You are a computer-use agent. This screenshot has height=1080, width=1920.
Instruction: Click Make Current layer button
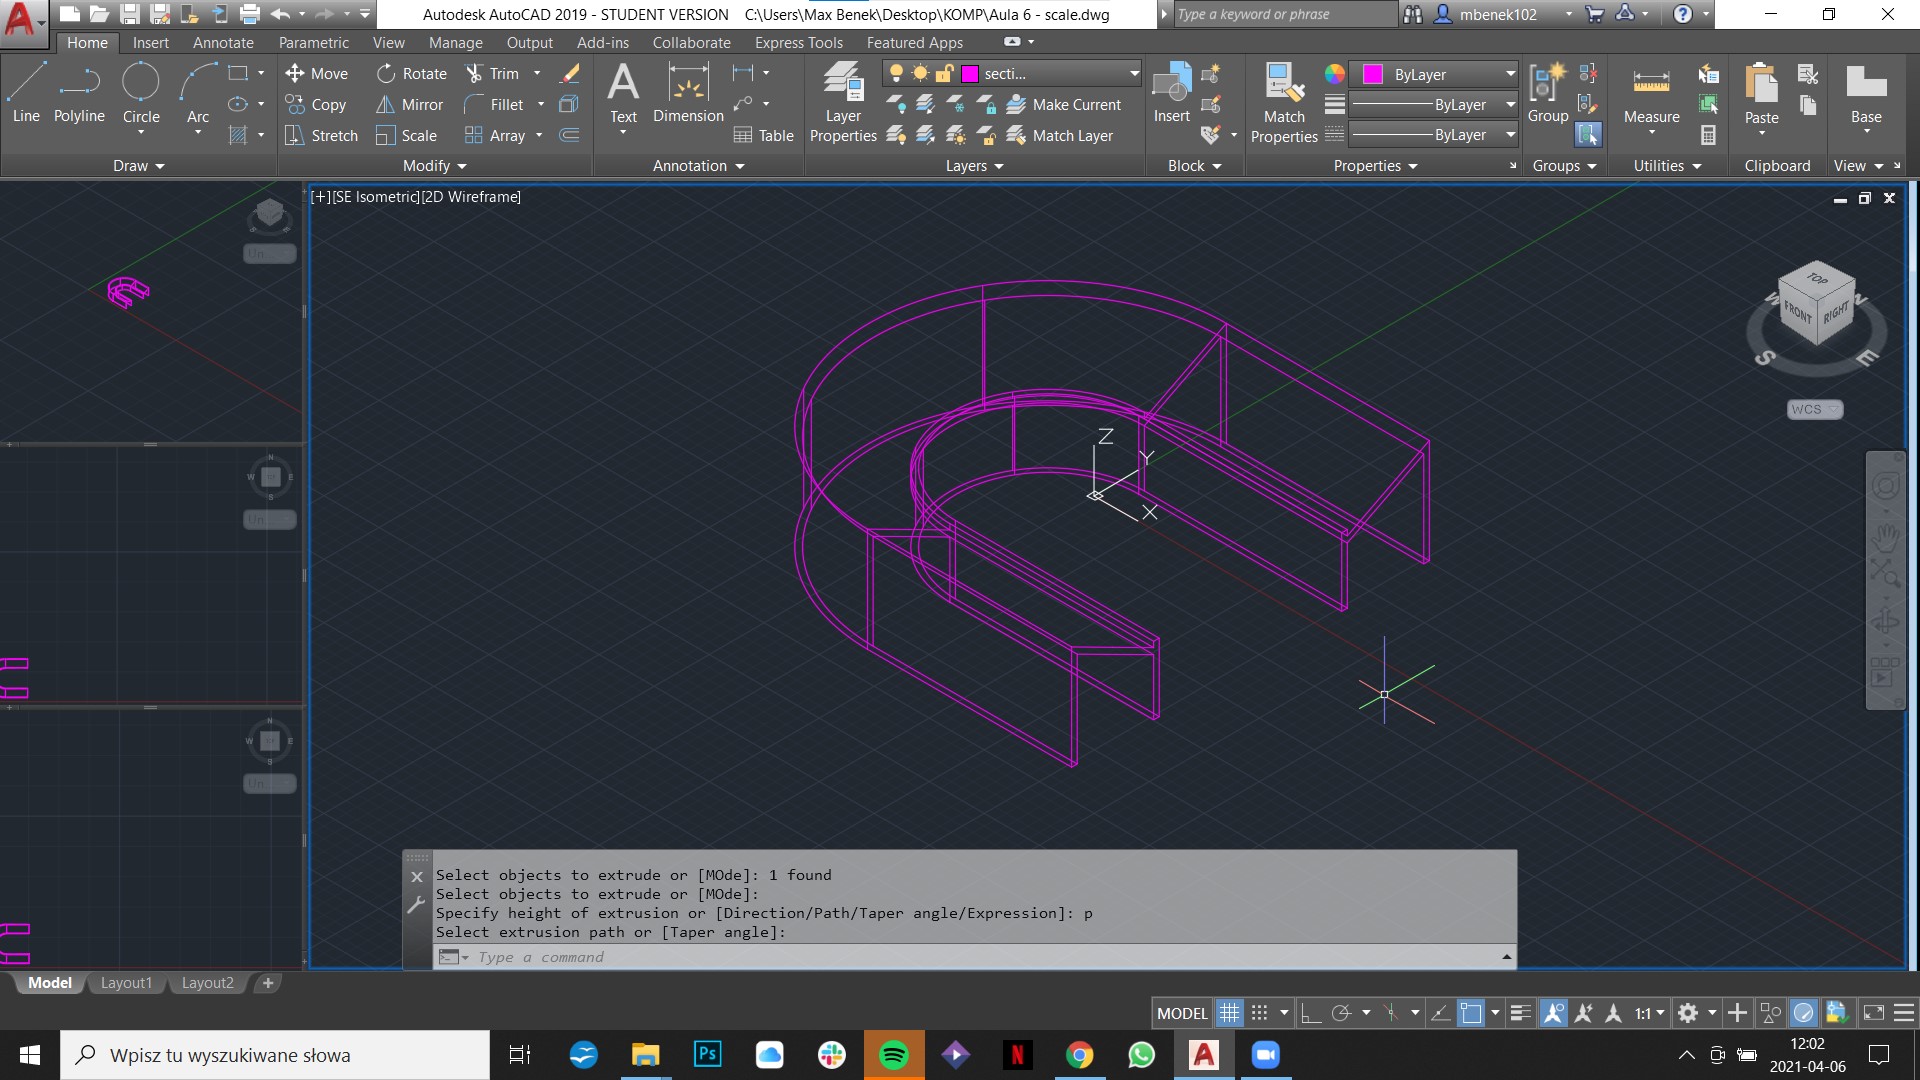point(1063,104)
